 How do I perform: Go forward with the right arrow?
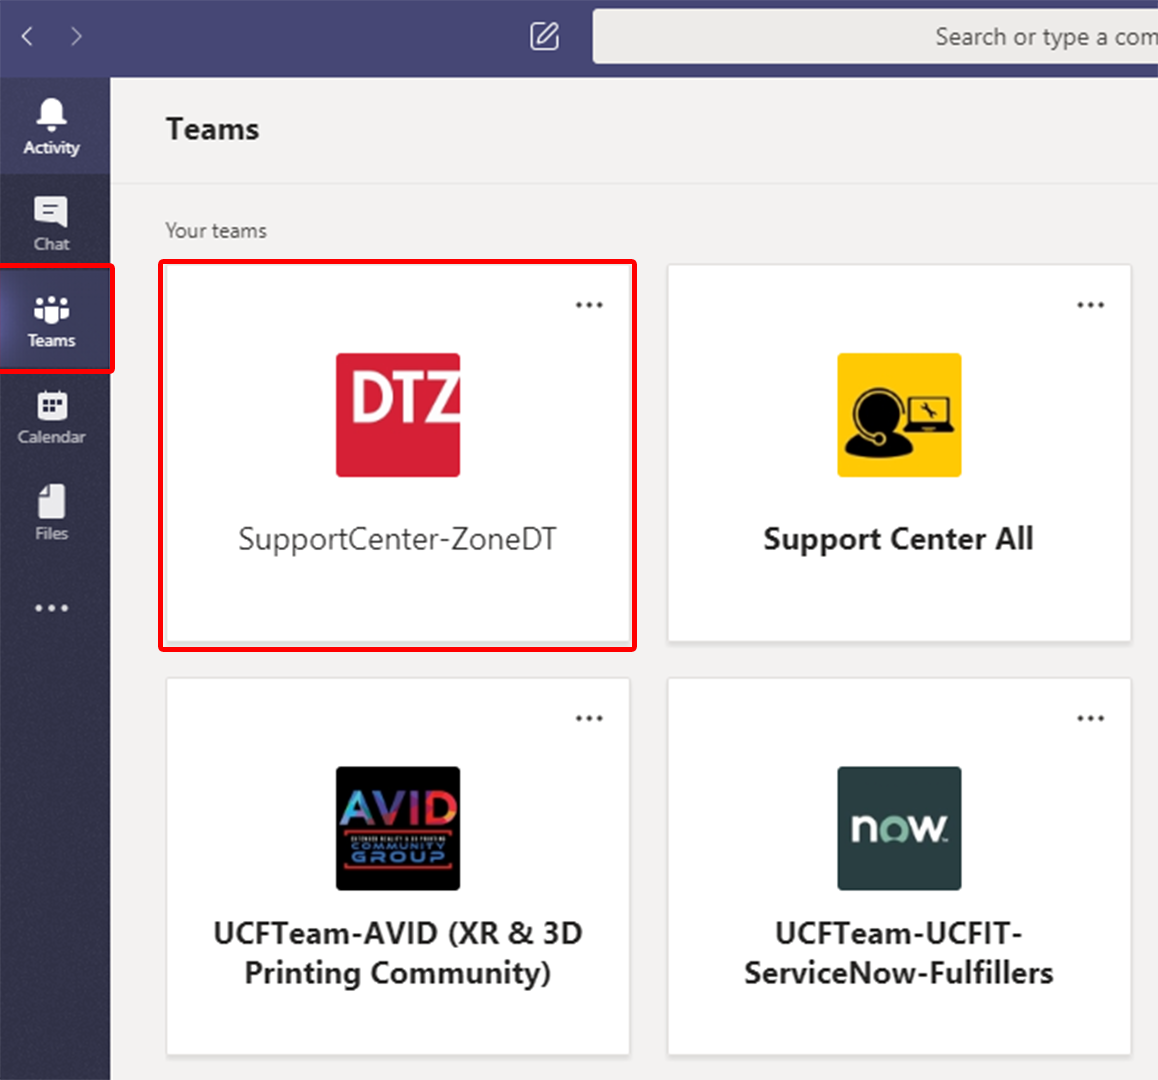76,35
